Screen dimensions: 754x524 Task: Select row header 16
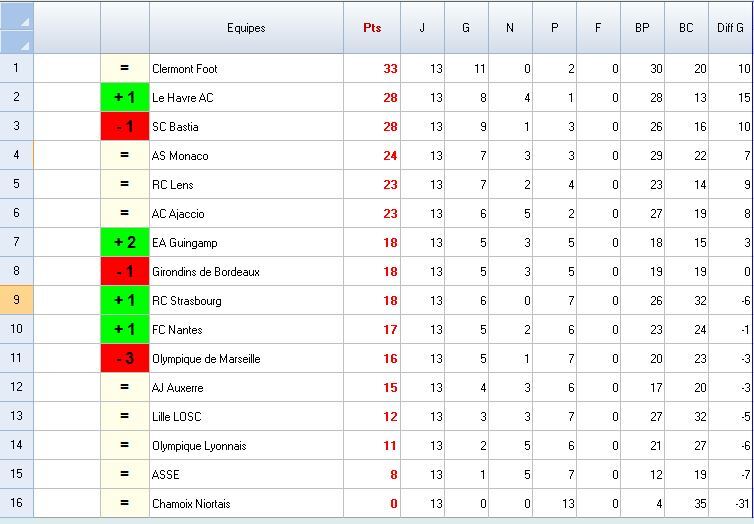17,504
